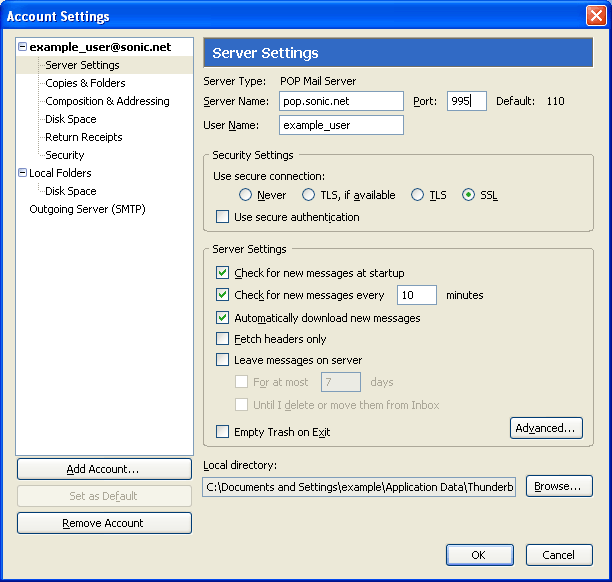Toggle Automatically download new messages

[222, 318]
